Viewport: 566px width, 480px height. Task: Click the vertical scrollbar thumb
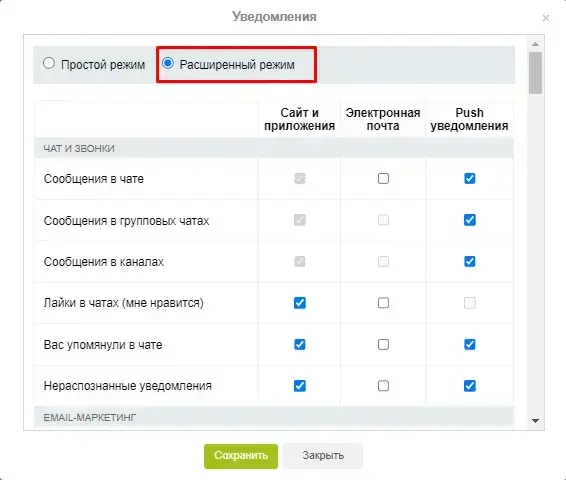point(535,73)
